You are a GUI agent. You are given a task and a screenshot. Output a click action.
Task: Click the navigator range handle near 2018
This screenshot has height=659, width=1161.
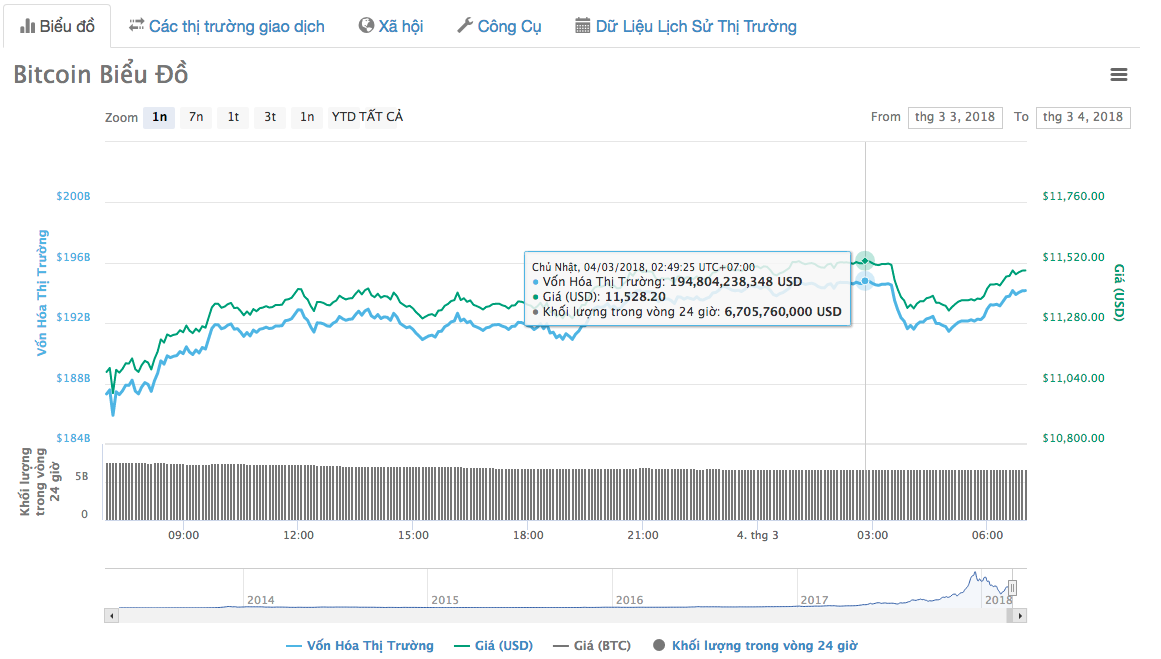point(1012,588)
